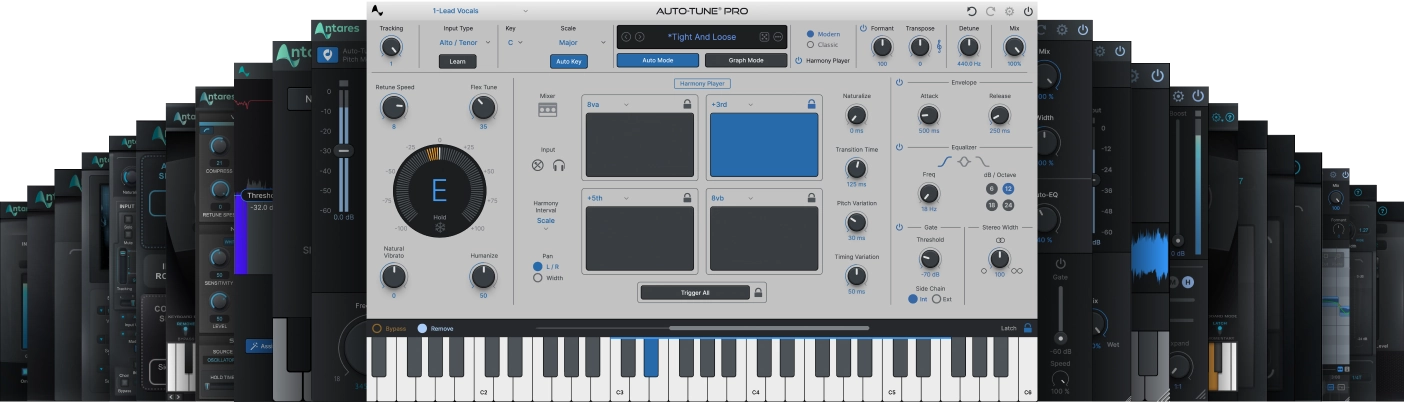Switch to Graph Mode

(745, 60)
